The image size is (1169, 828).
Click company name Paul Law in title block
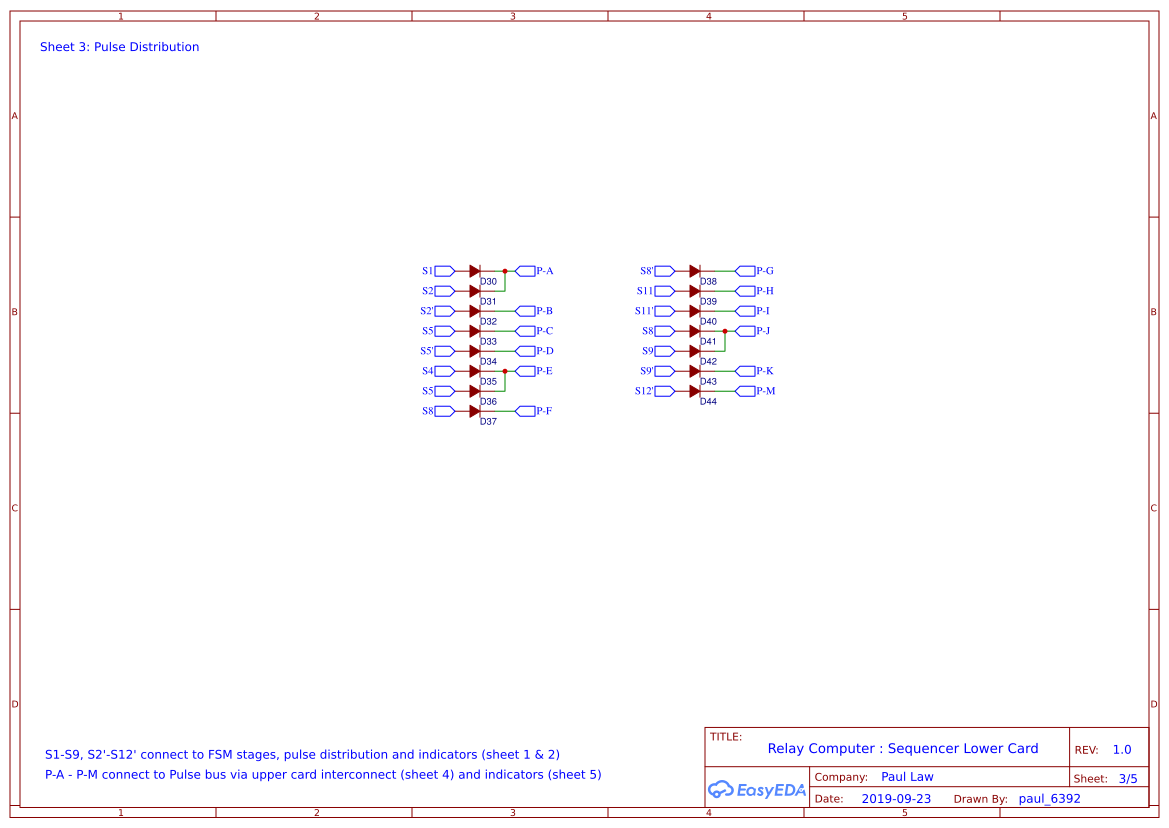tap(907, 776)
